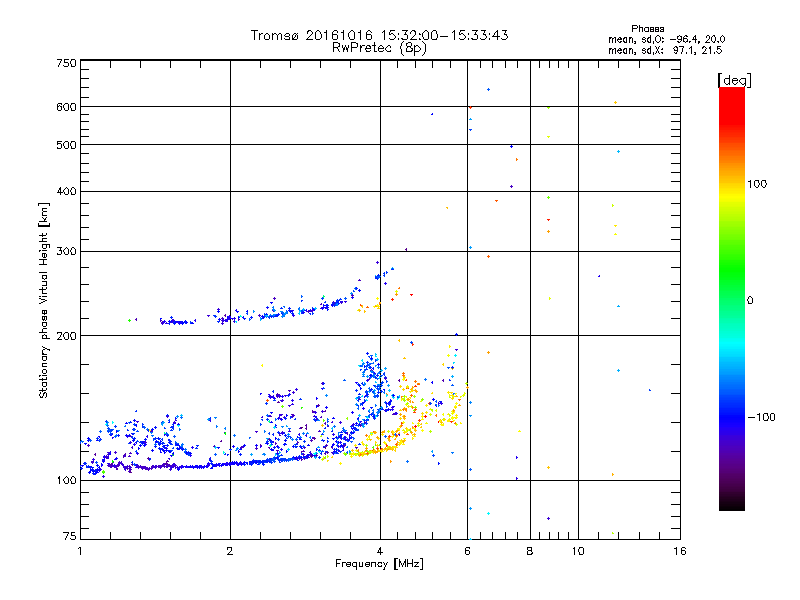Click the y-axis tick label '750'
Viewport: 800px width, 600px height.
point(67,63)
